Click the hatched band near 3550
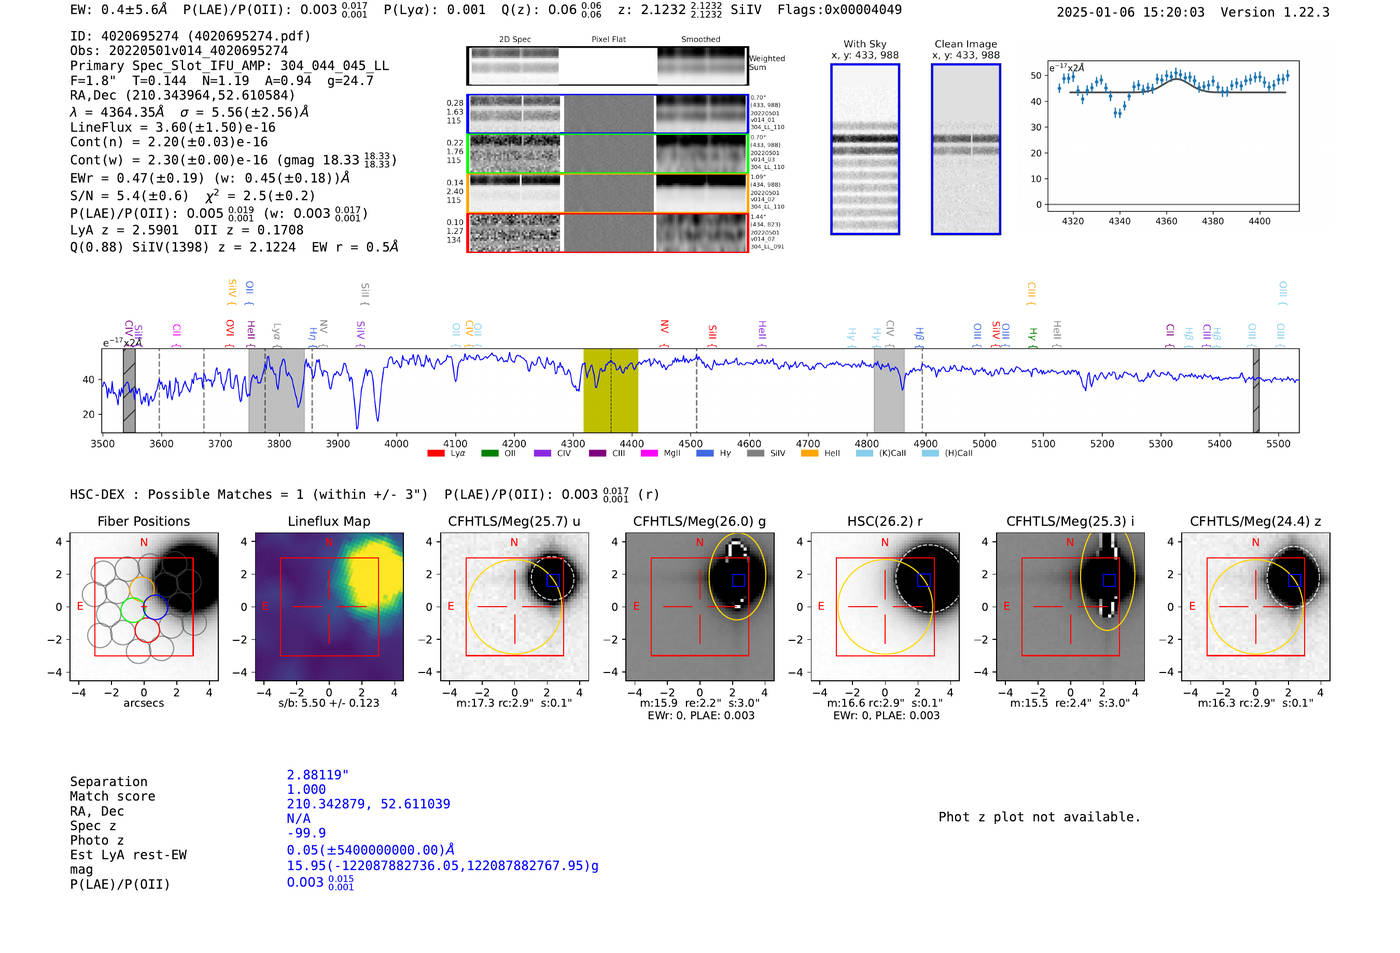Screen dimensions: 1400x953 coord(129,390)
